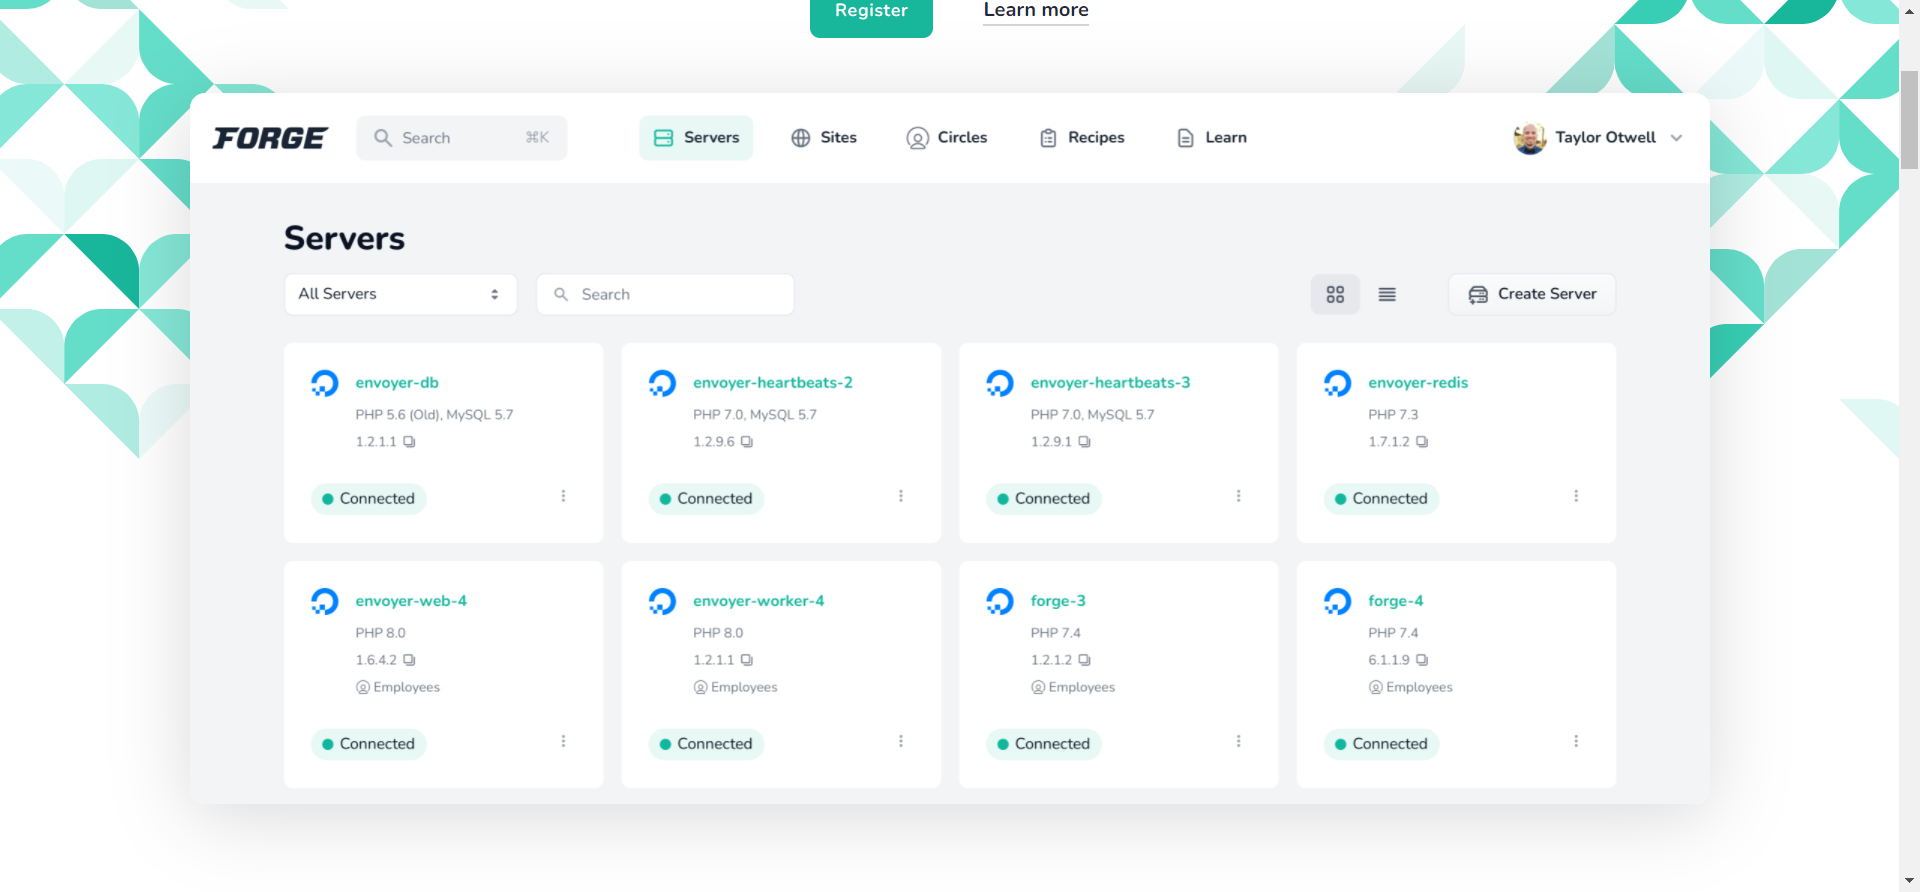
Task: Click DigitalOcean icon on forge-3 card
Action: 1000,601
